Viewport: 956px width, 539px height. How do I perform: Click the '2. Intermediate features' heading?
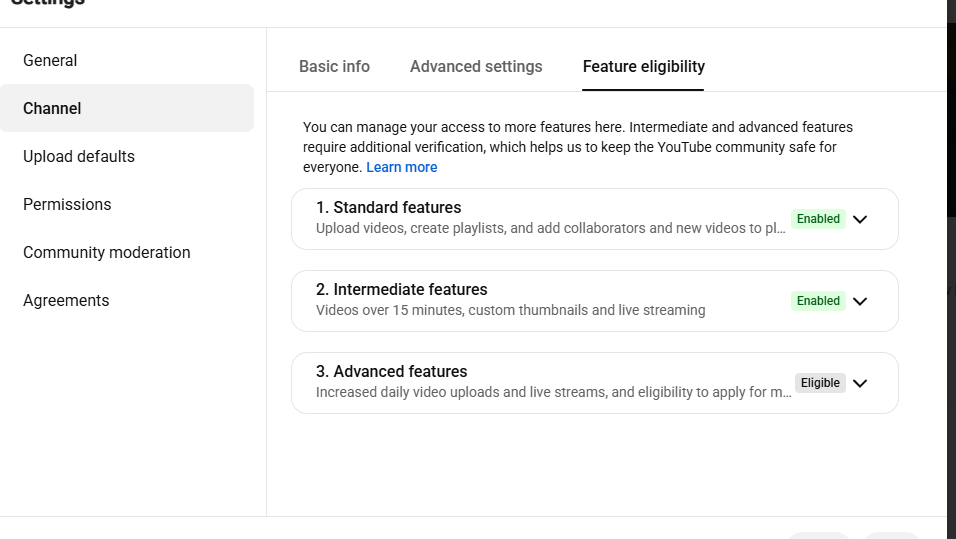402,289
